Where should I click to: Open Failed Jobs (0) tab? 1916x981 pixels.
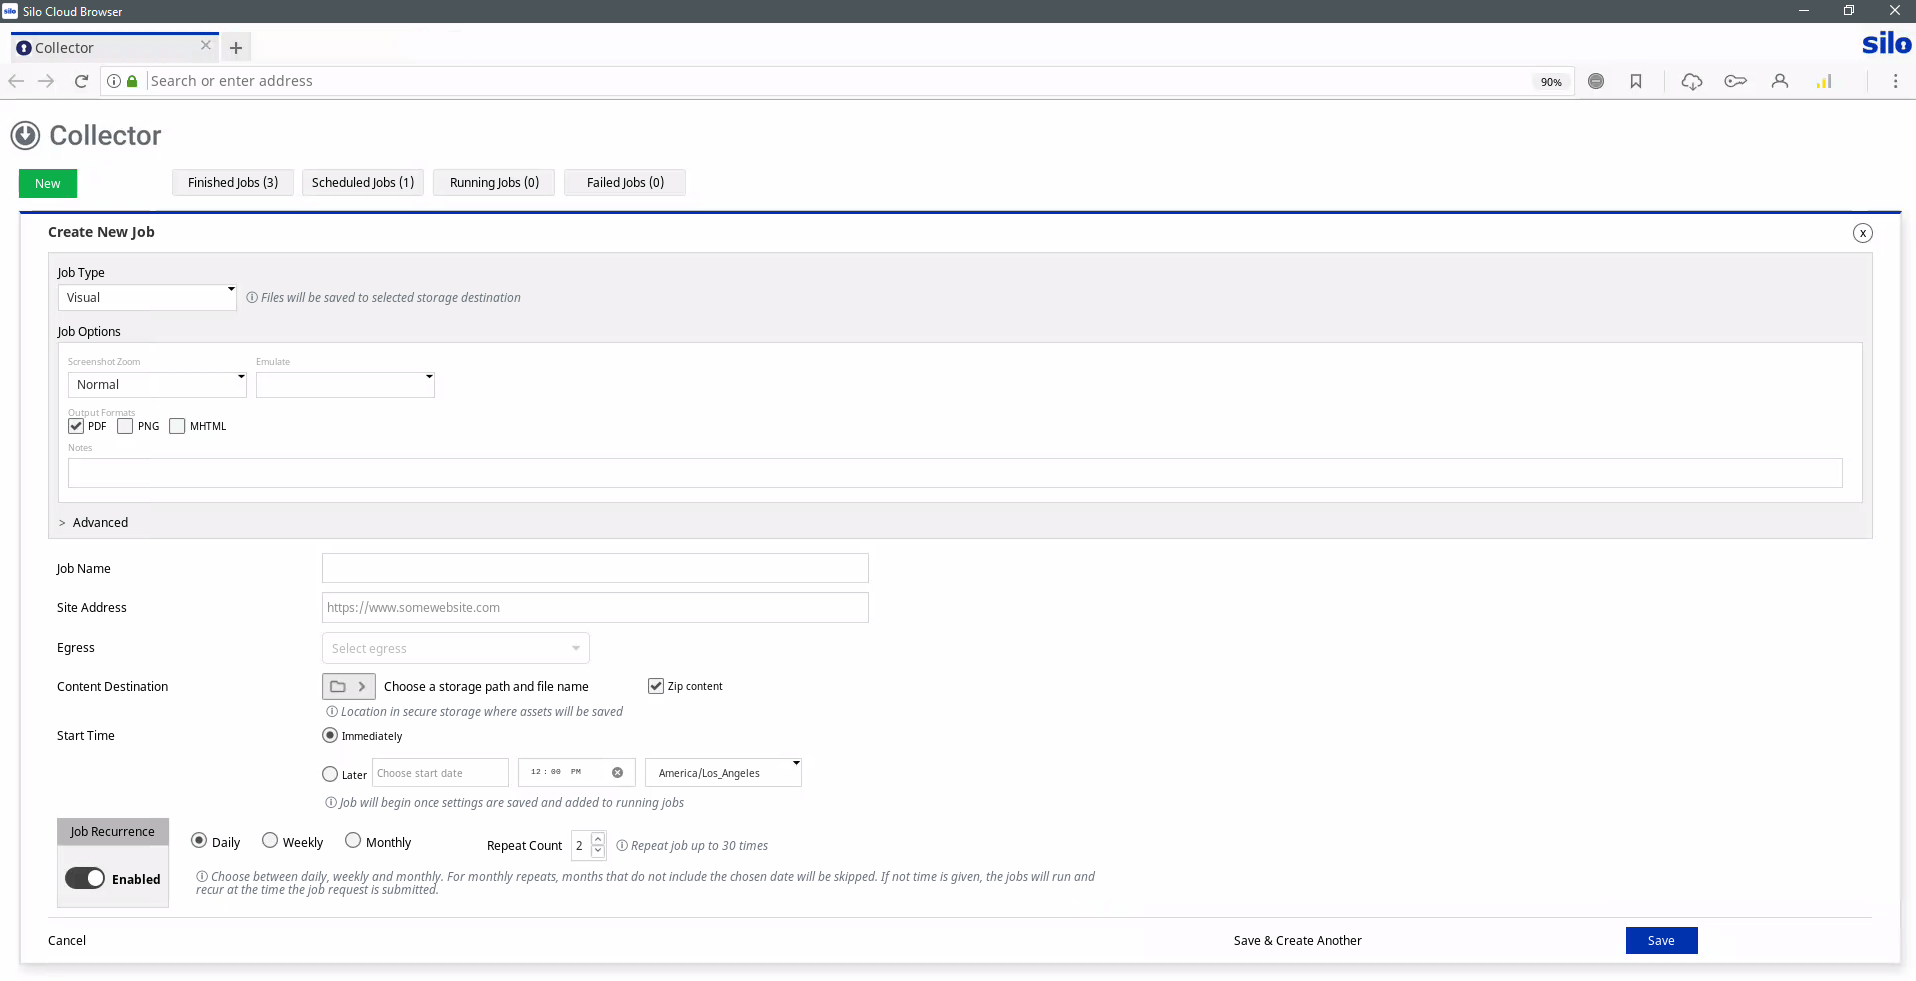[x=625, y=182]
